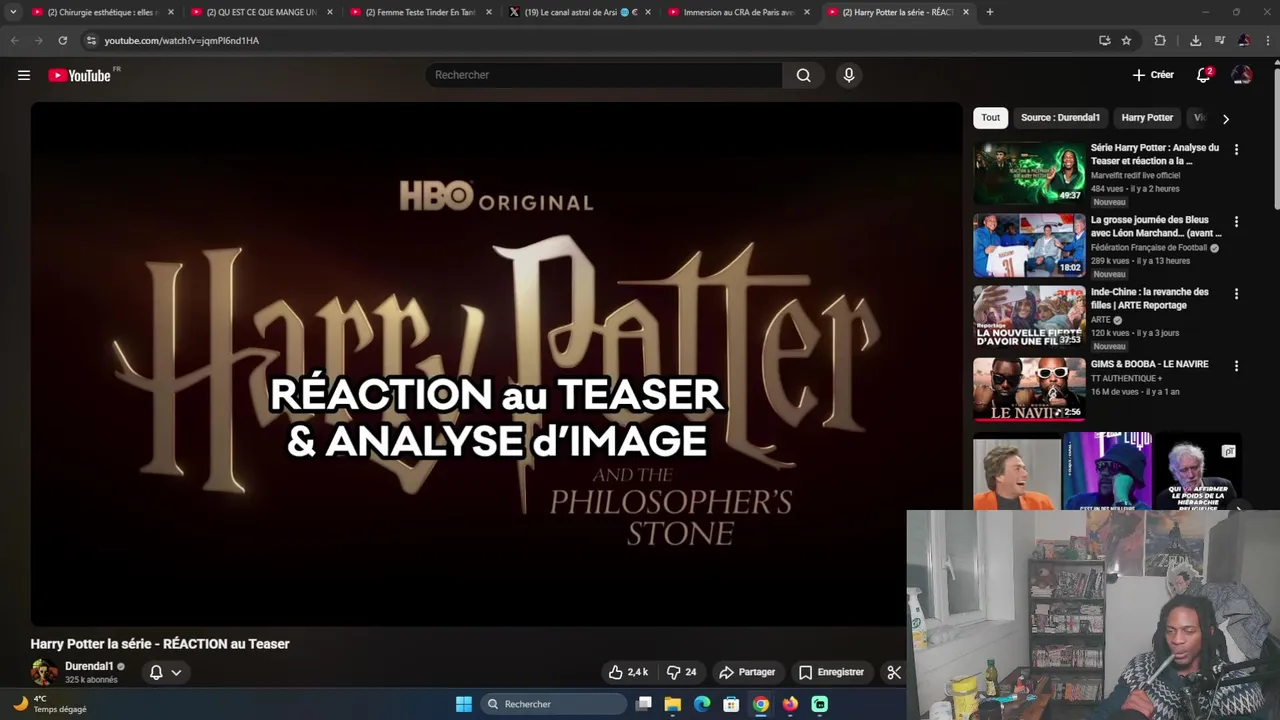
Task: Create a clip with scissors icon
Action: click(894, 672)
